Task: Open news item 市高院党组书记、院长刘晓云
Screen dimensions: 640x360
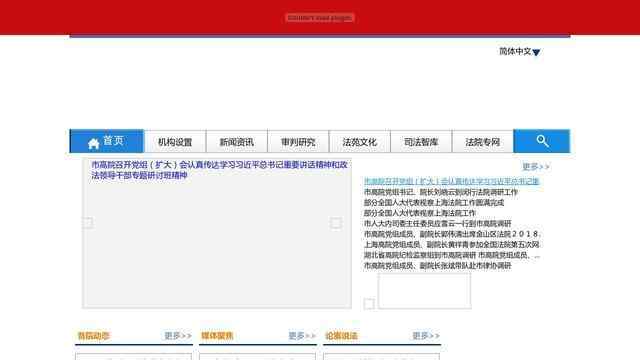Action: [x=441, y=192]
